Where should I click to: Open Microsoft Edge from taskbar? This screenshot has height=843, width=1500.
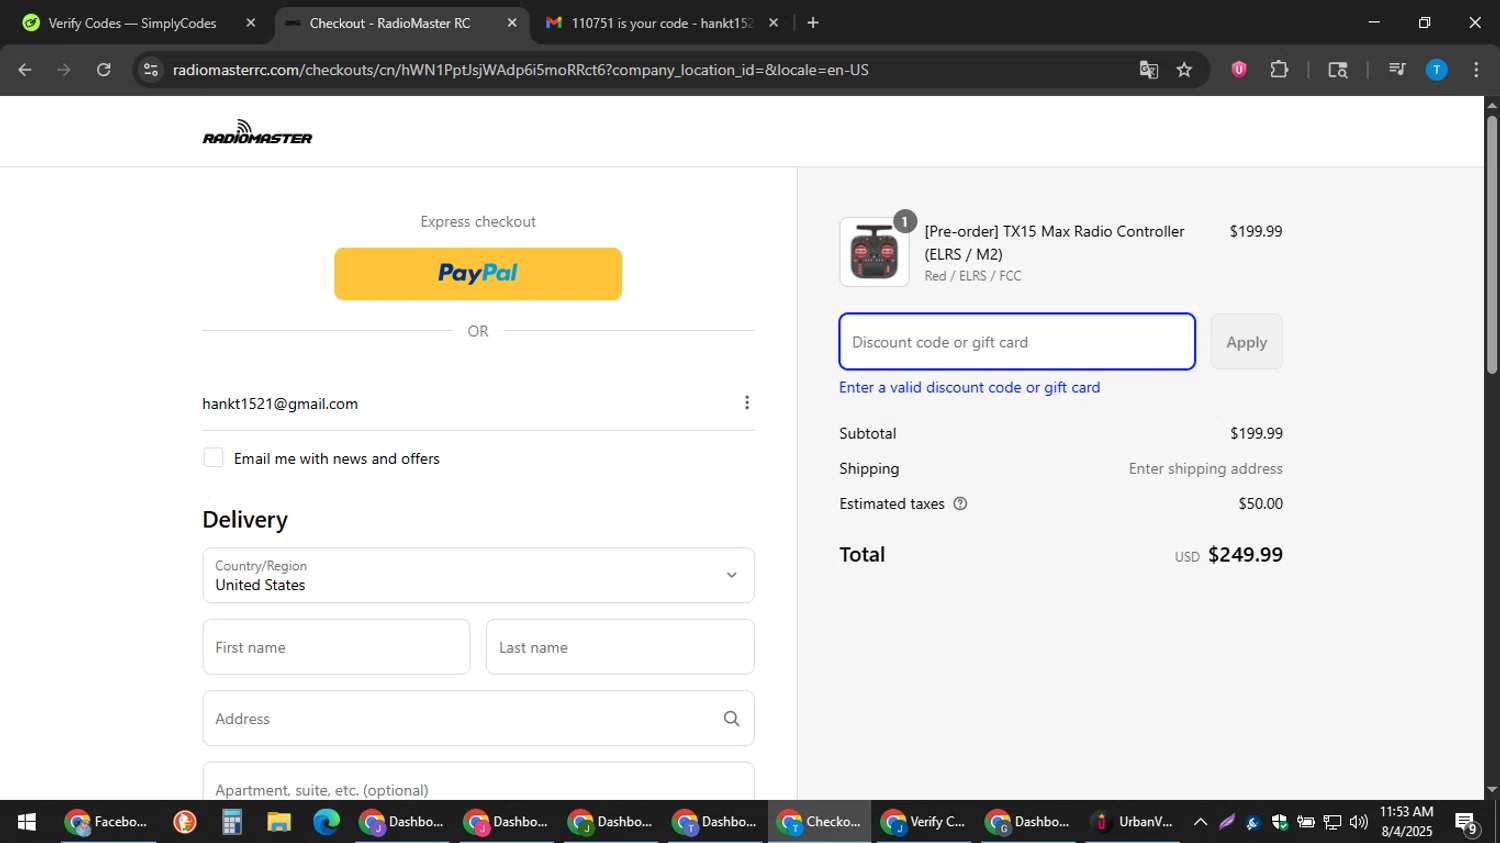pos(326,822)
